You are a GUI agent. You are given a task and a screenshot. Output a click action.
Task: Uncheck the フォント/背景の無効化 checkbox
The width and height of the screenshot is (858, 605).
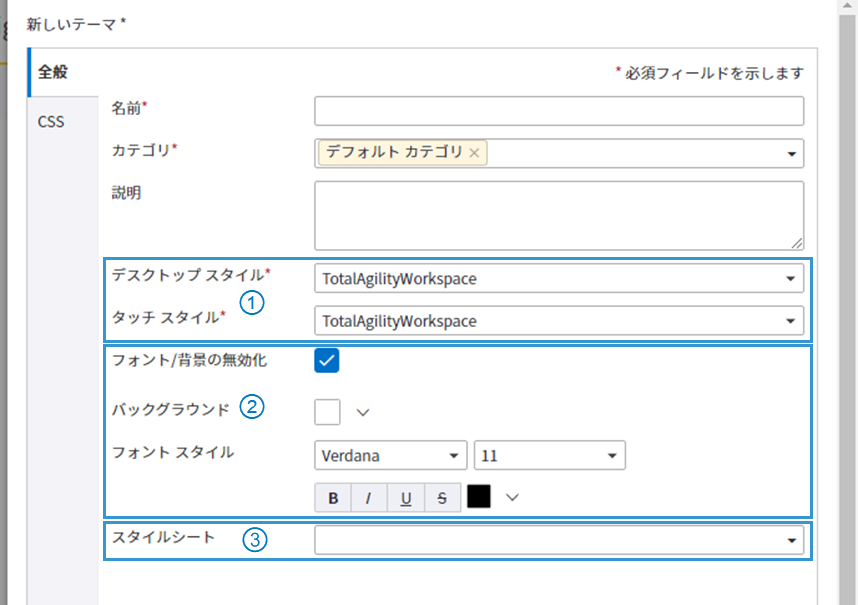pos(327,360)
